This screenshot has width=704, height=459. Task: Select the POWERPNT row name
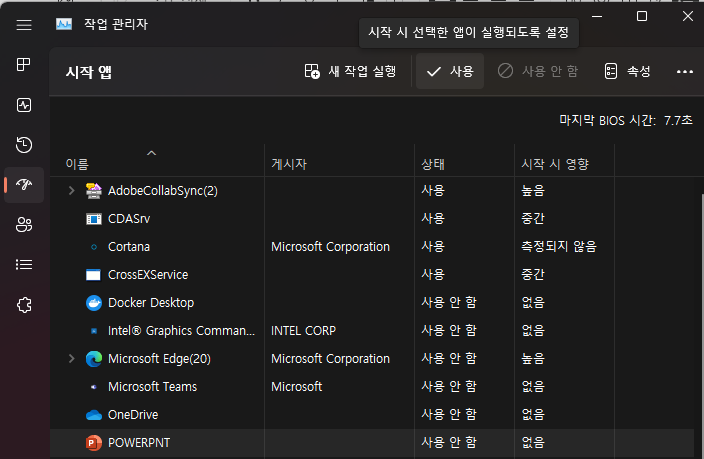tap(139, 442)
